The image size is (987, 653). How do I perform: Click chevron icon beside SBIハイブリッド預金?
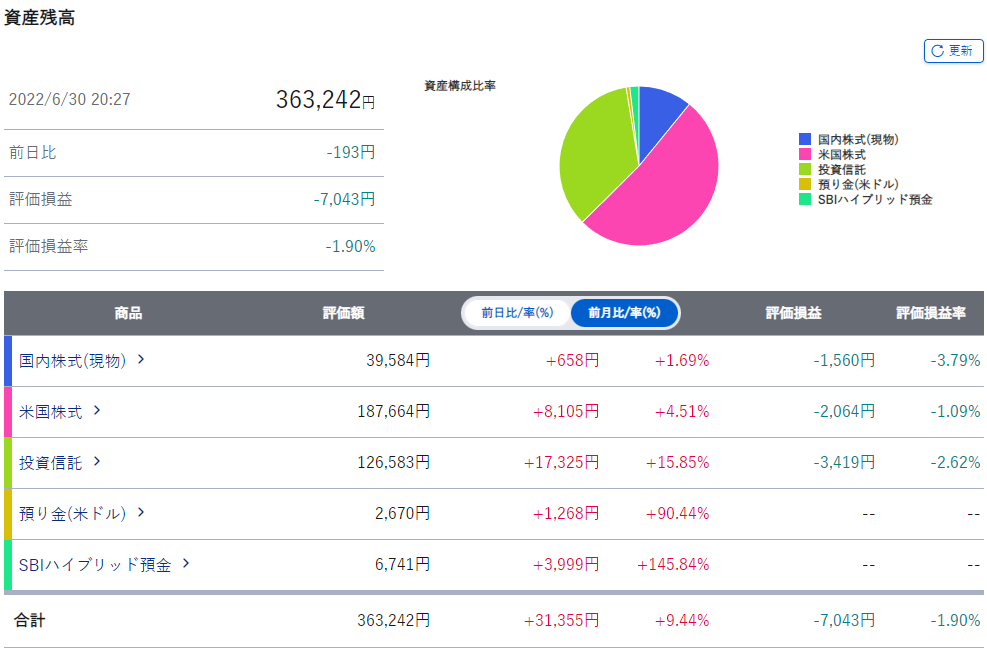[186, 563]
